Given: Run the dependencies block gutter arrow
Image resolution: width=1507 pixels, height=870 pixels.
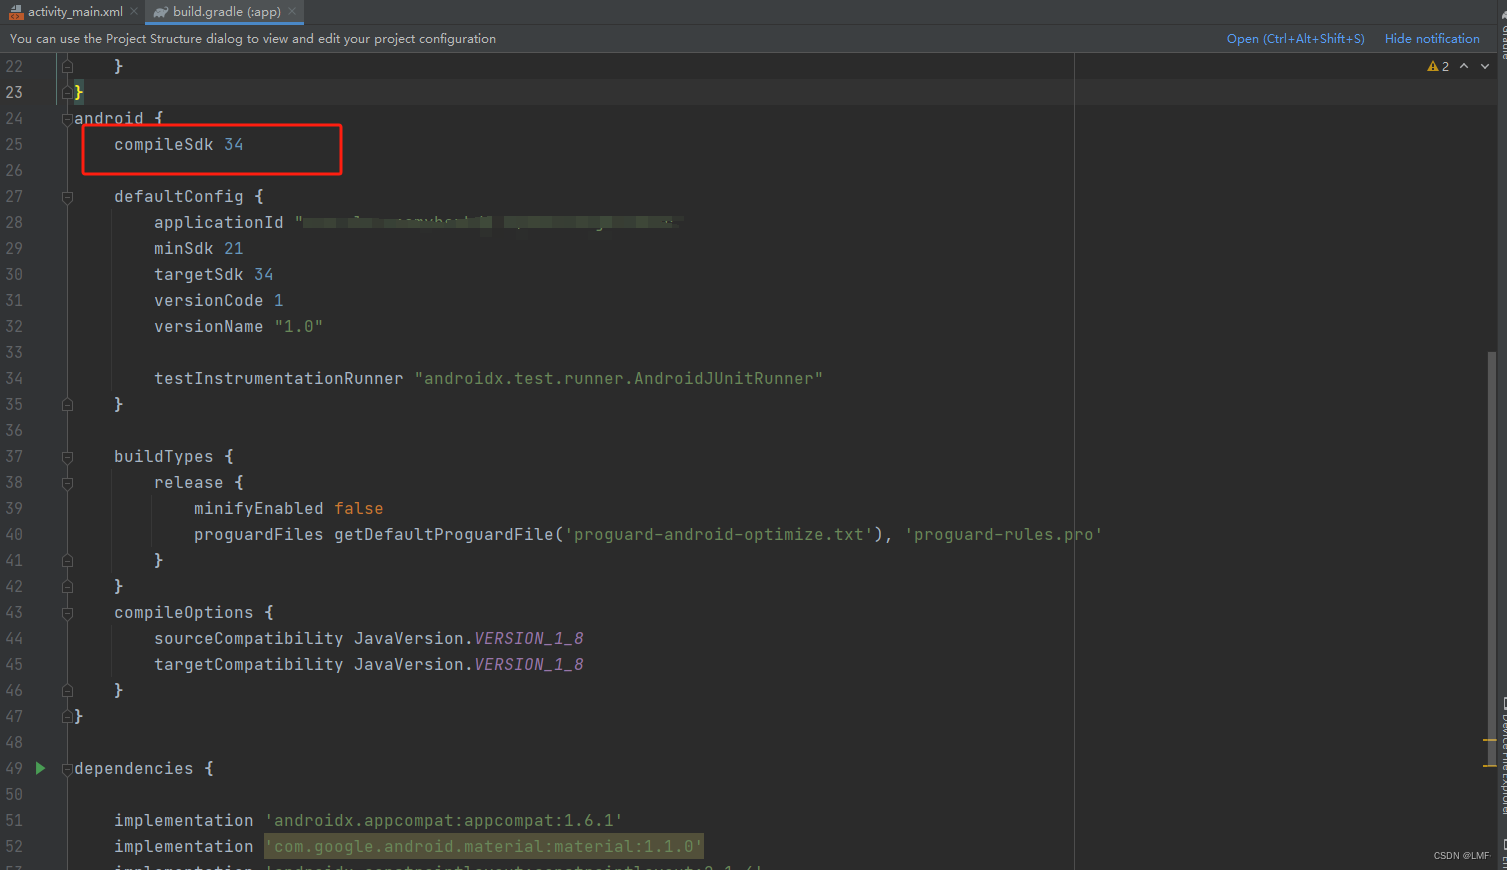Looking at the screenshot, I should tap(40, 768).
